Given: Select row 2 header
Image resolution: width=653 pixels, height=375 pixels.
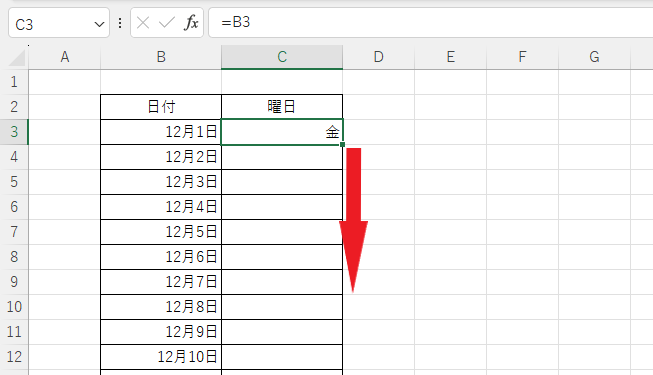Looking at the screenshot, I should coord(14,107).
